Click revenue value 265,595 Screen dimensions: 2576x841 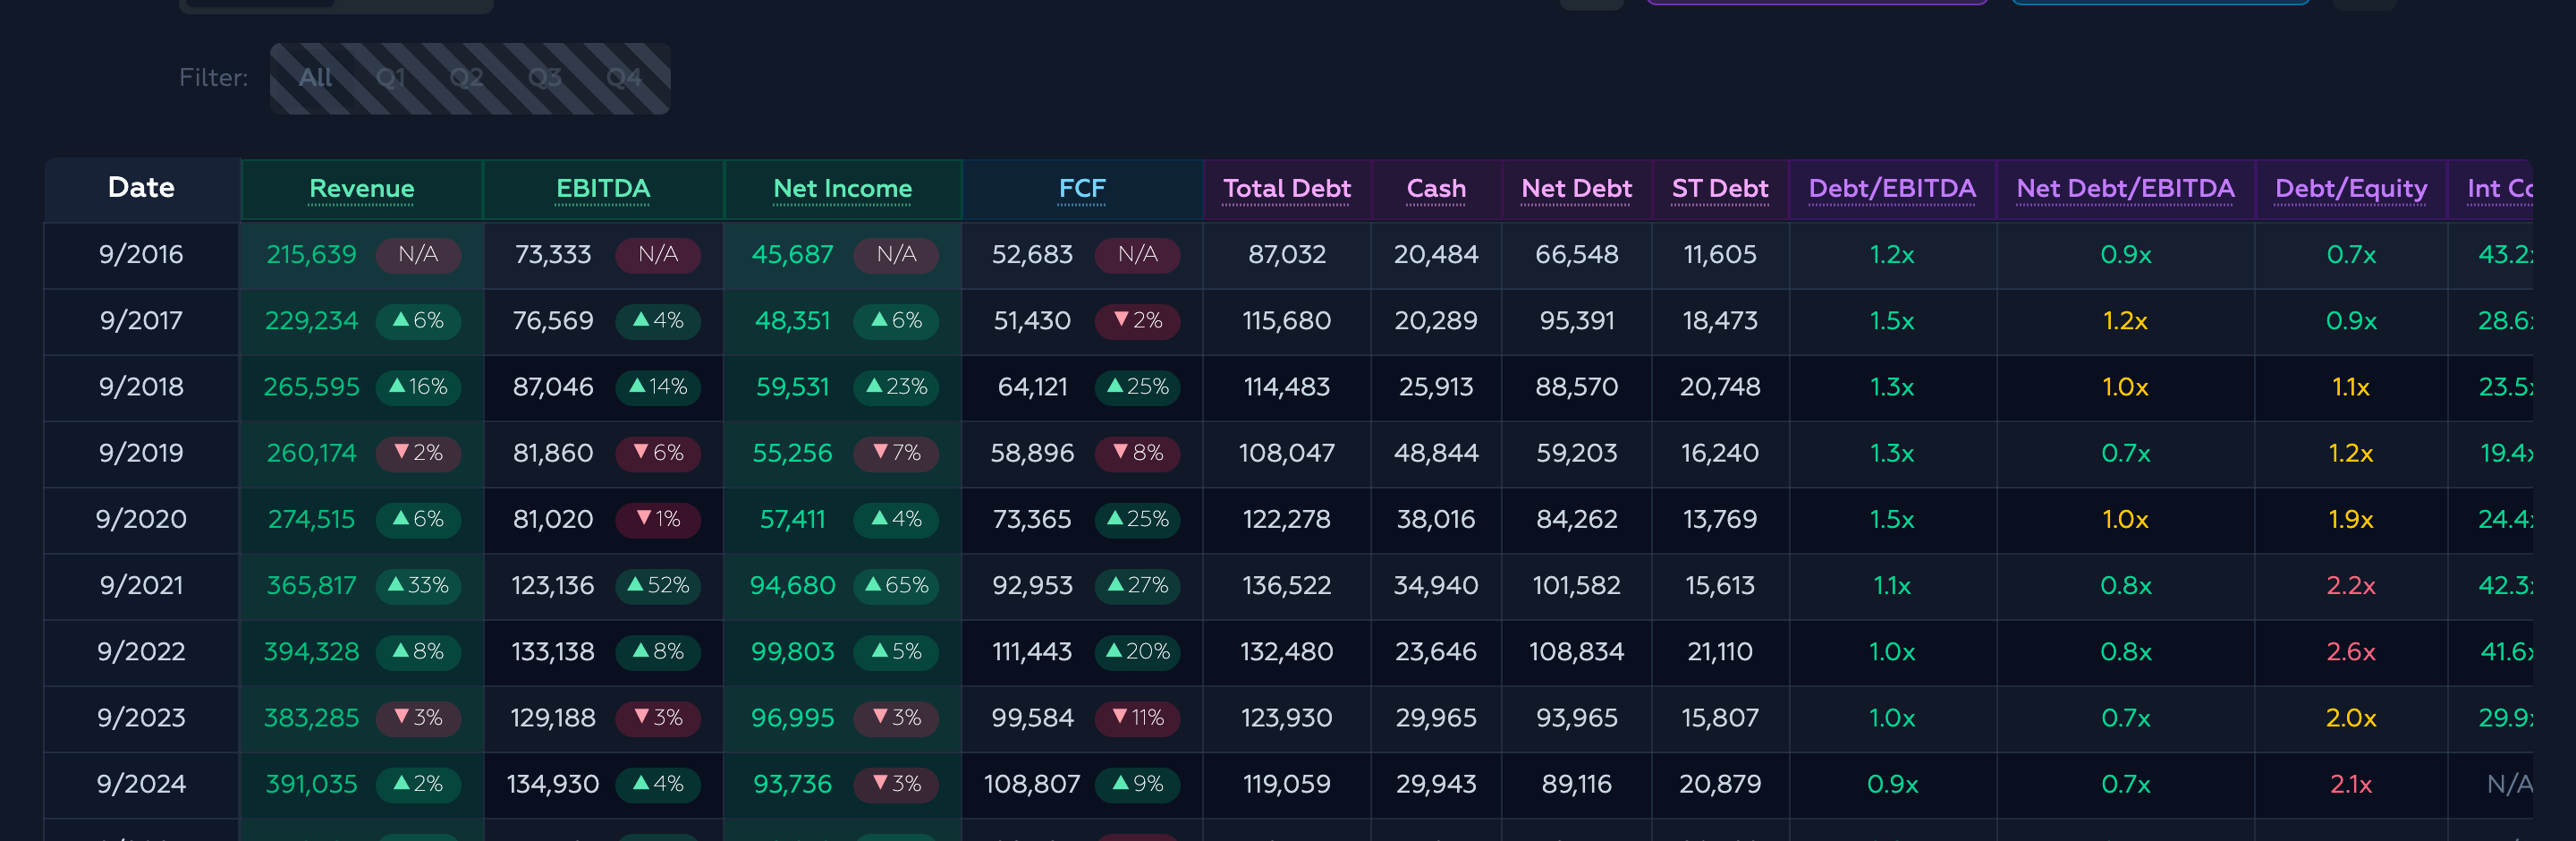311,387
